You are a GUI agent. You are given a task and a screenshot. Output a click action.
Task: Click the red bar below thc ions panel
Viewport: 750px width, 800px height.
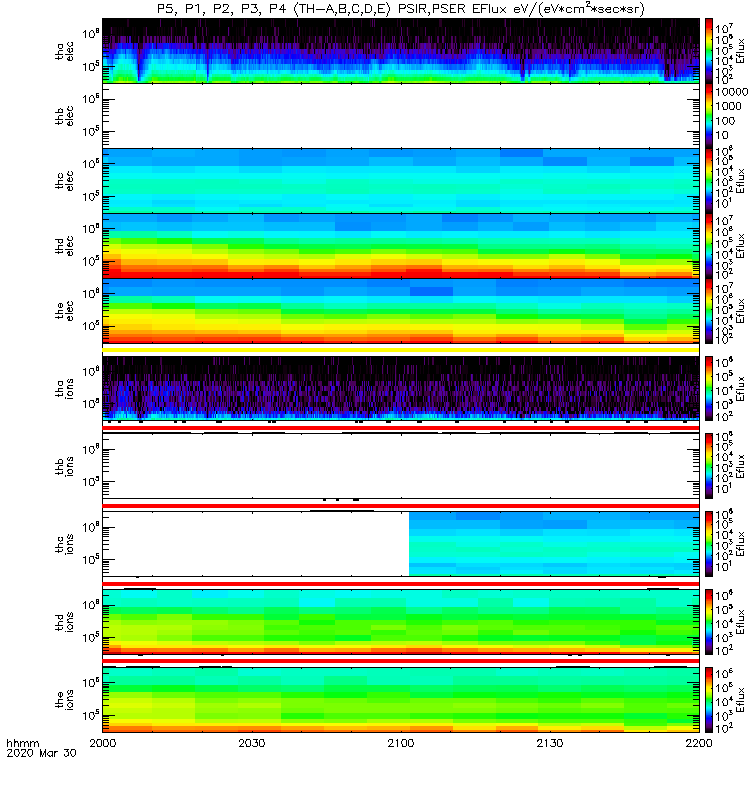pyautogui.click(x=401, y=584)
